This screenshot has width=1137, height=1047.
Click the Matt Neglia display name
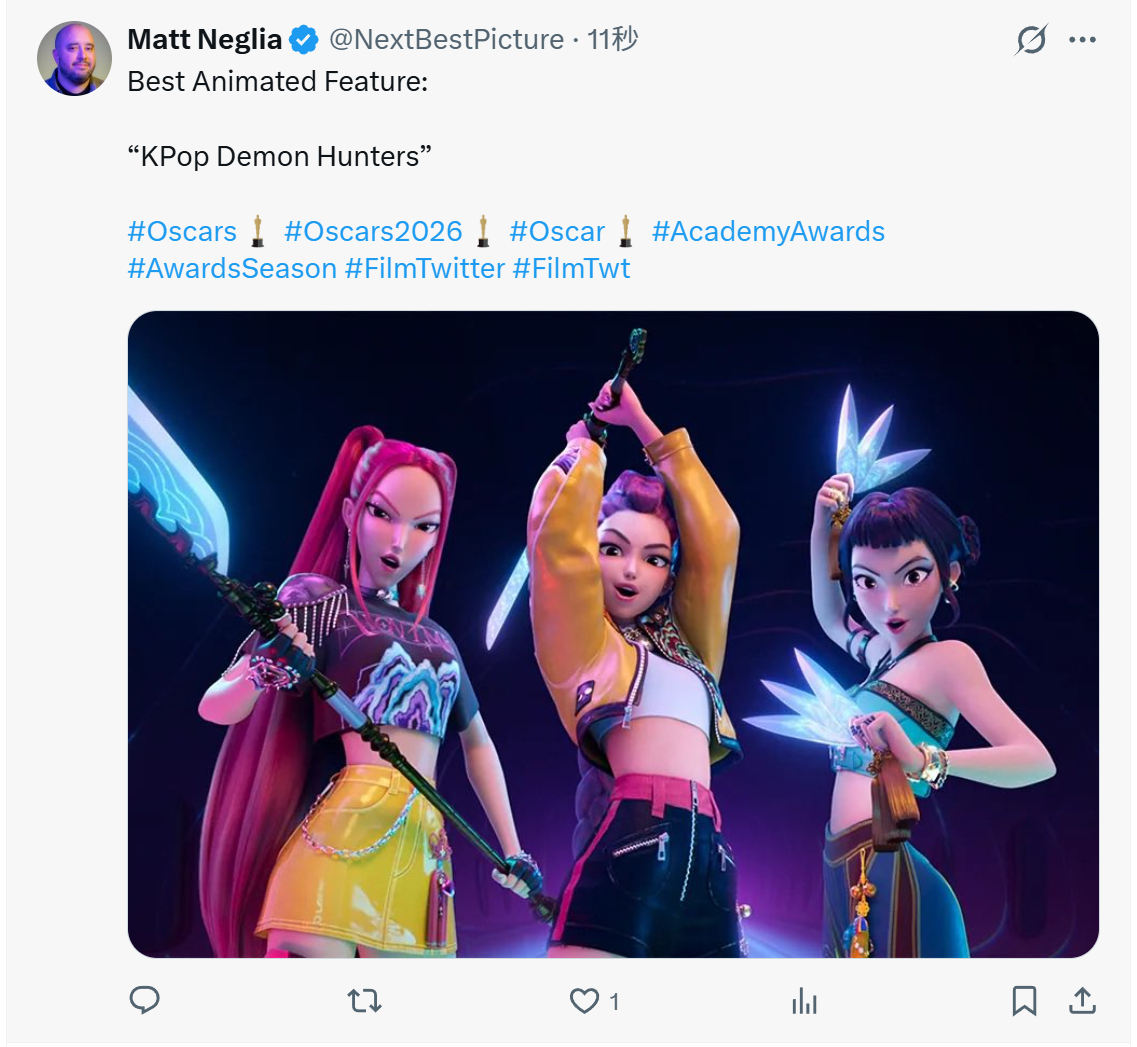[205, 39]
